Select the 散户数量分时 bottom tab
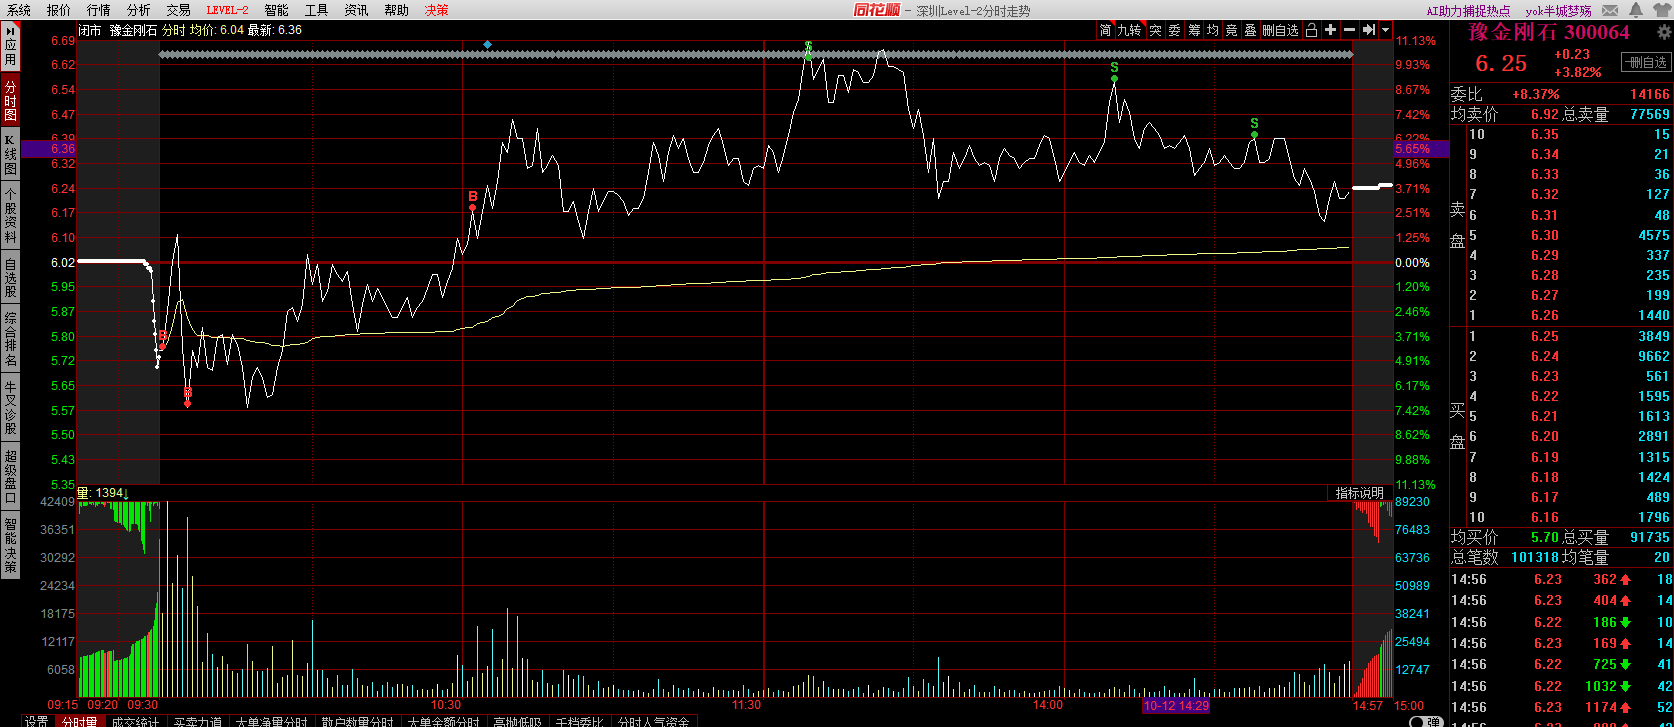Screen dimensions: 1674x727 [357, 721]
